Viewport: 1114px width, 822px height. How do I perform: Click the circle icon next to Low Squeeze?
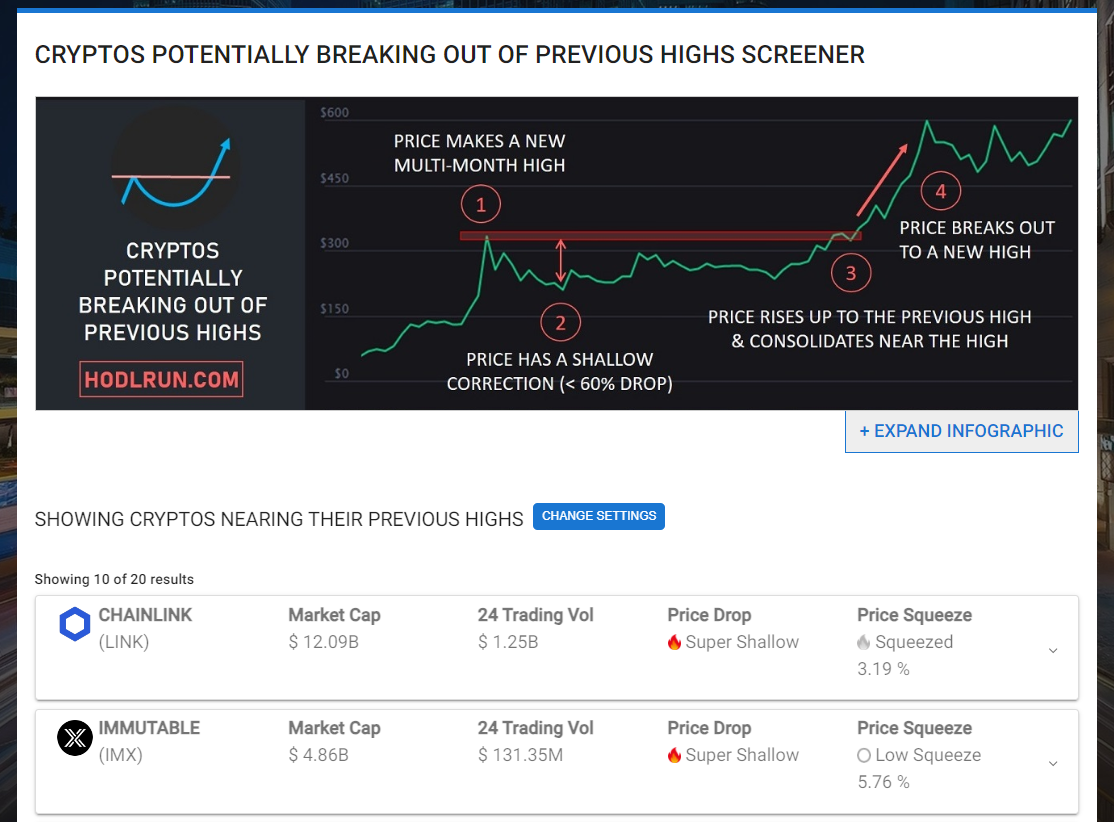(864, 755)
